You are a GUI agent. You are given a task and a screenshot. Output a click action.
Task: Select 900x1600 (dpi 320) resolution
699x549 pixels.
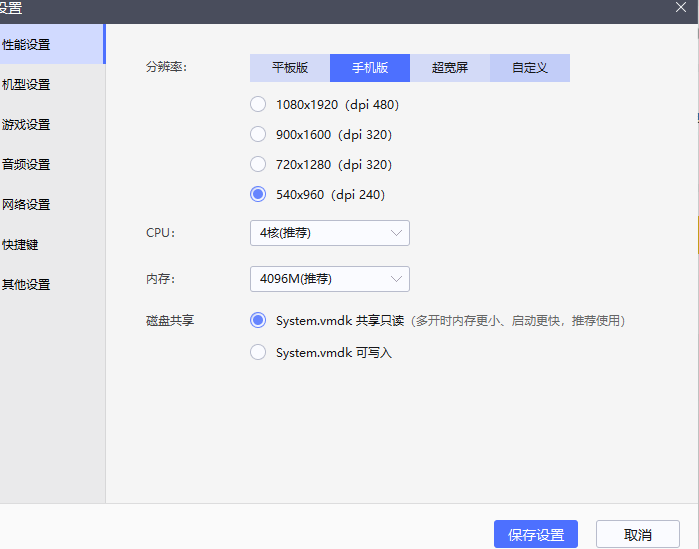click(x=258, y=134)
